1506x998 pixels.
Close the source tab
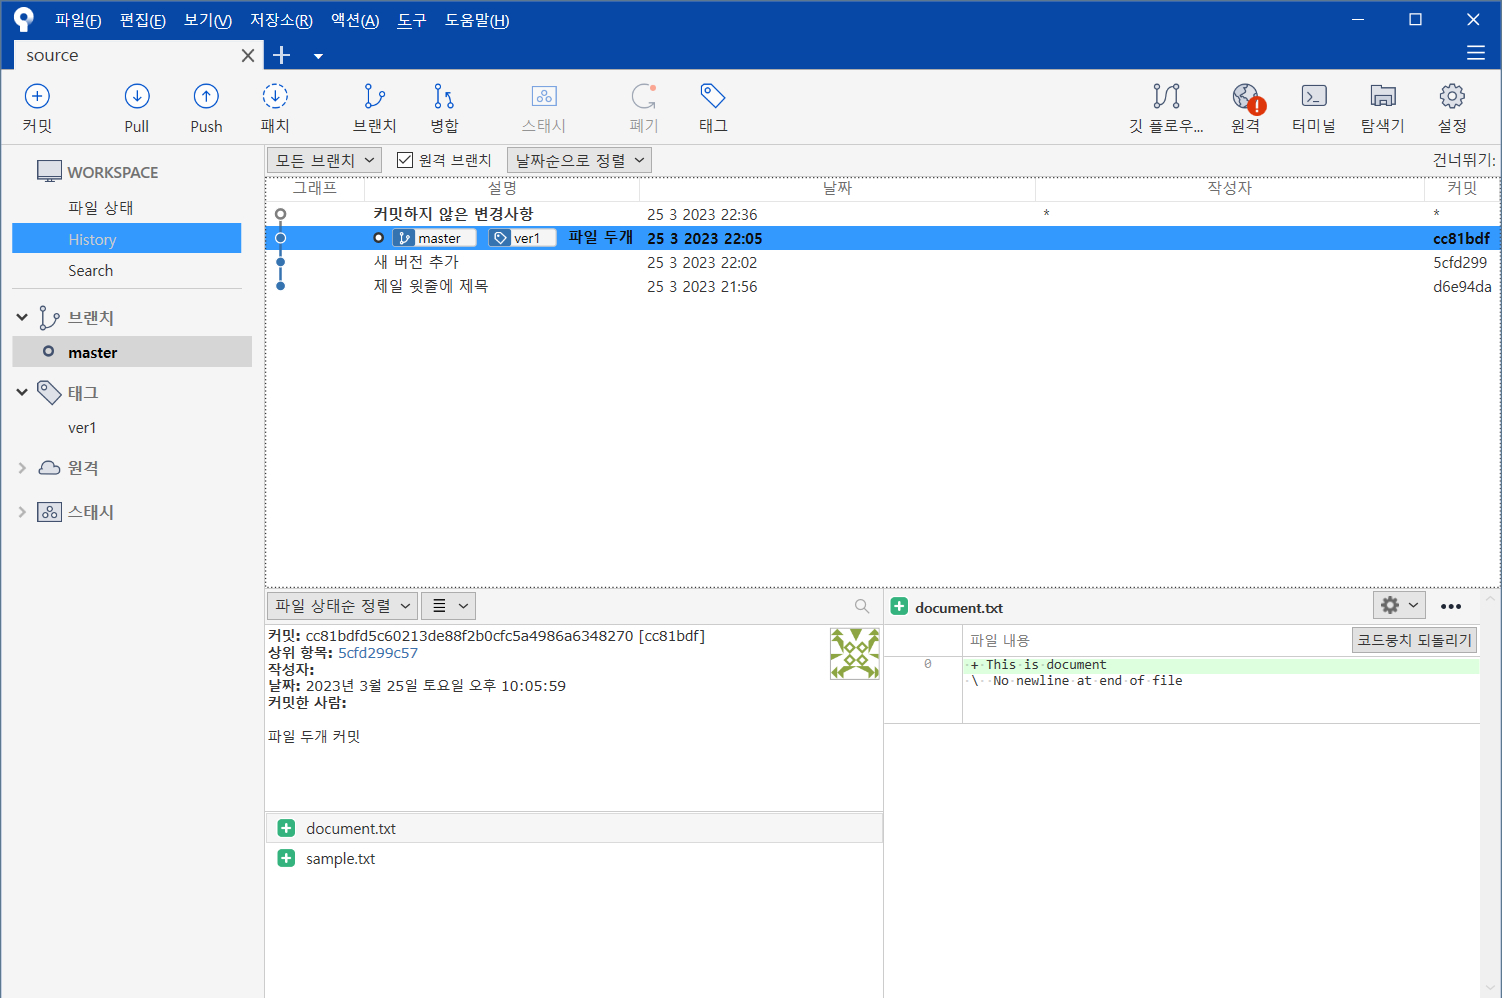pos(248,55)
